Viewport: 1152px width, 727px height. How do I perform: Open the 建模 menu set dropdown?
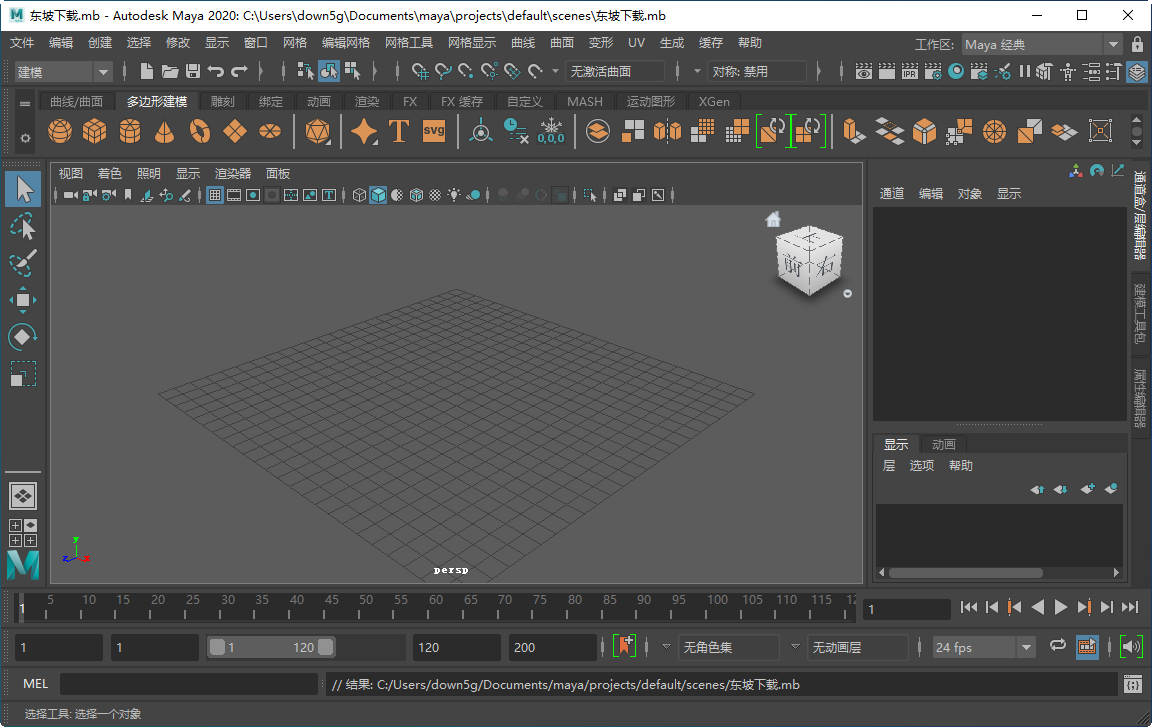(62, 71)
